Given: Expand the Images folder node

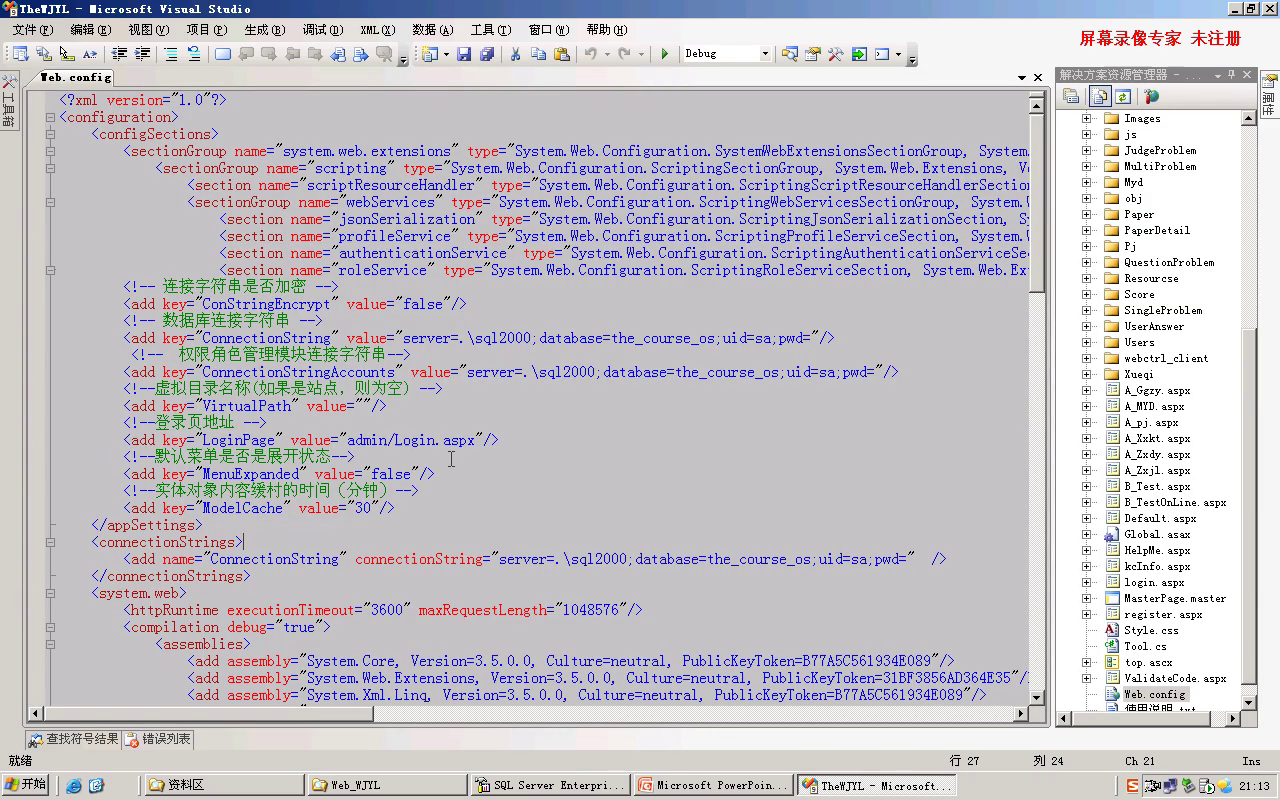Looking at the screenshot, I should tap(1087, 118).
